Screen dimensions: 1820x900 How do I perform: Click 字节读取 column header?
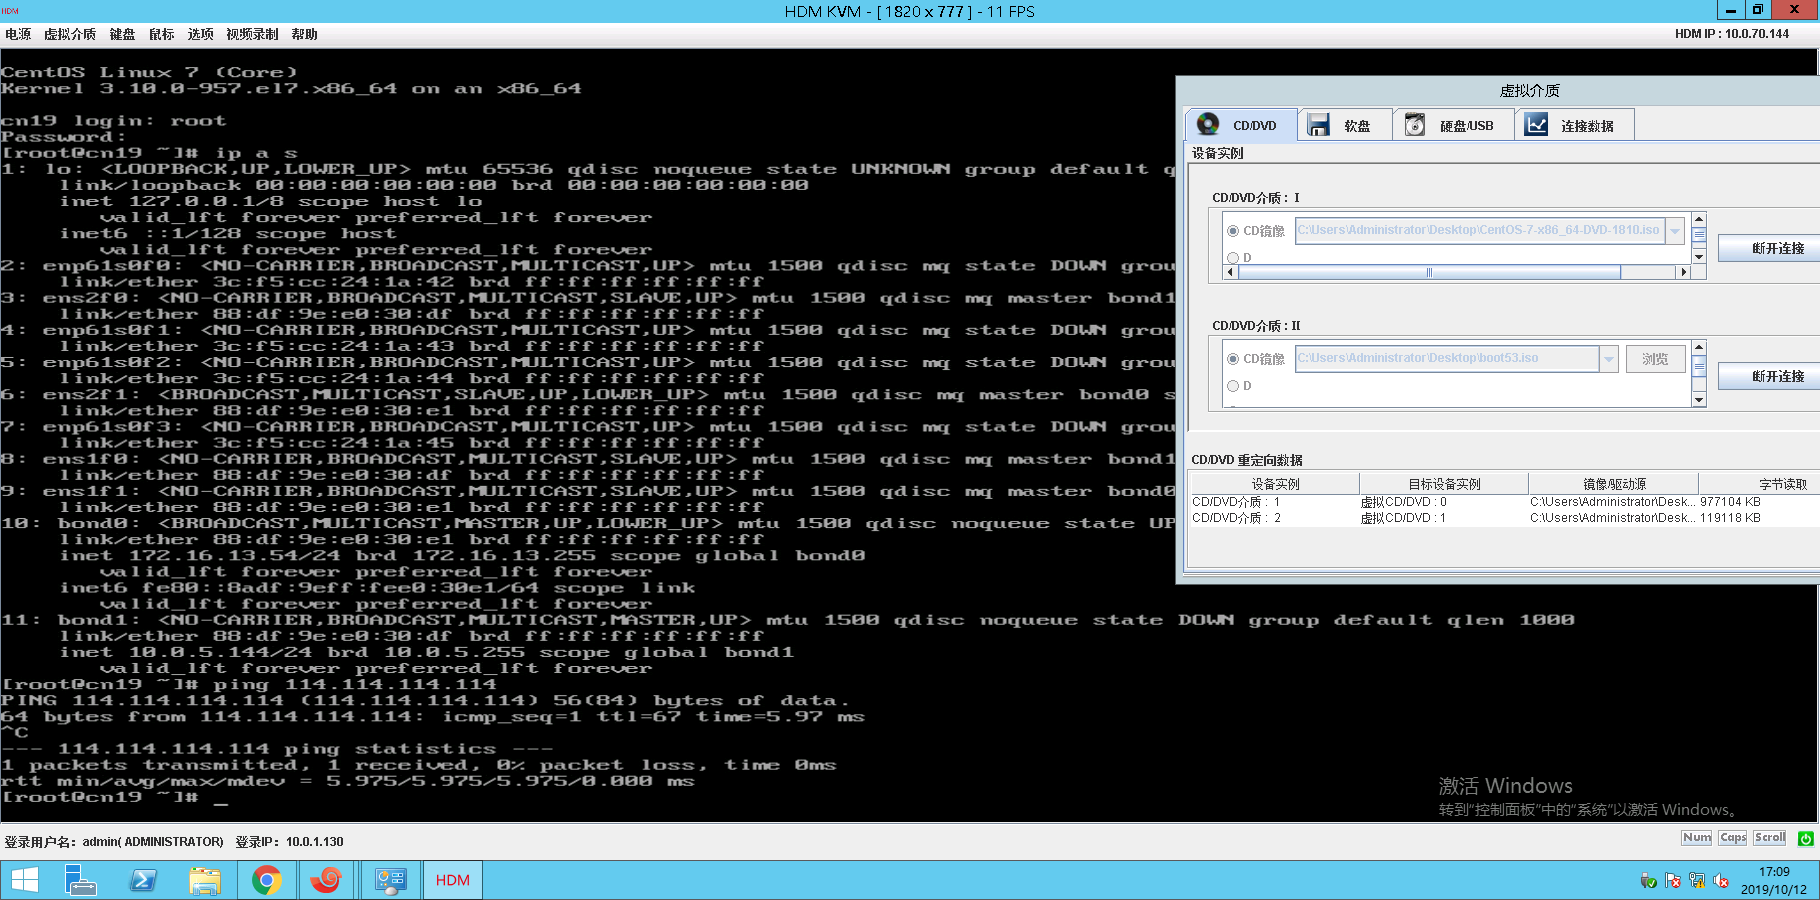click(1759, 484)
